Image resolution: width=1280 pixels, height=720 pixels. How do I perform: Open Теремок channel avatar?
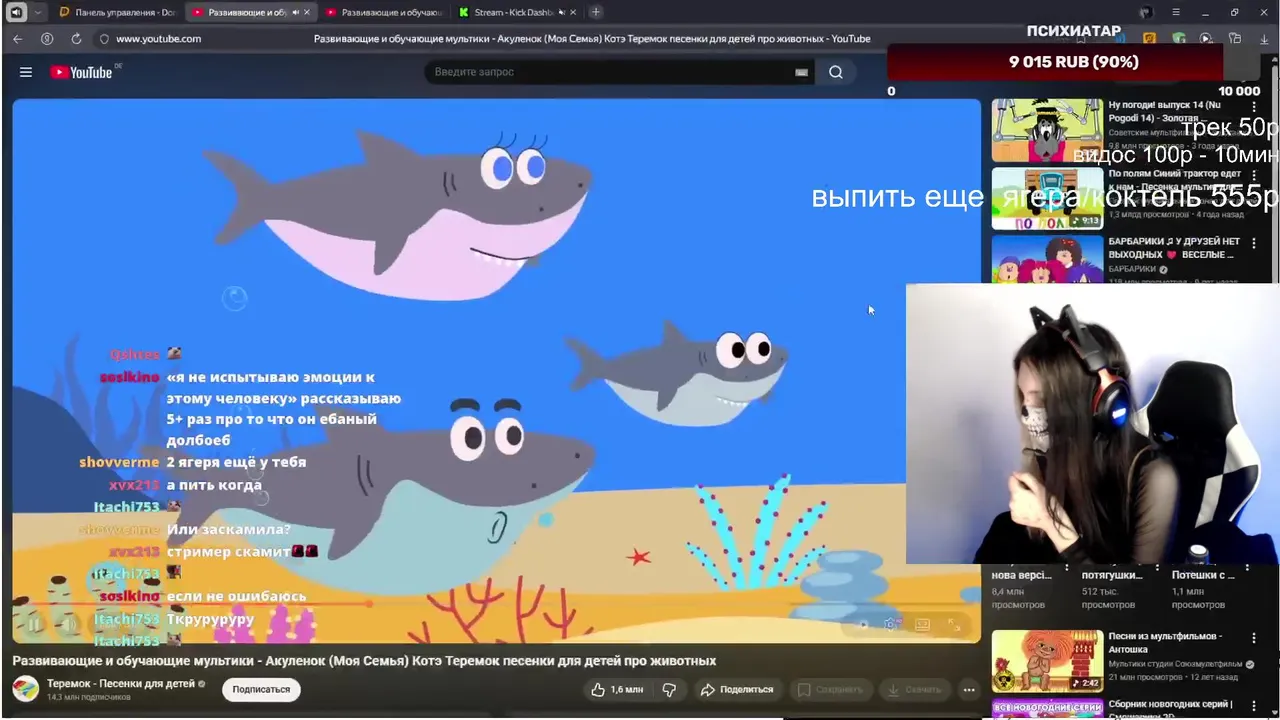point(26,689)
